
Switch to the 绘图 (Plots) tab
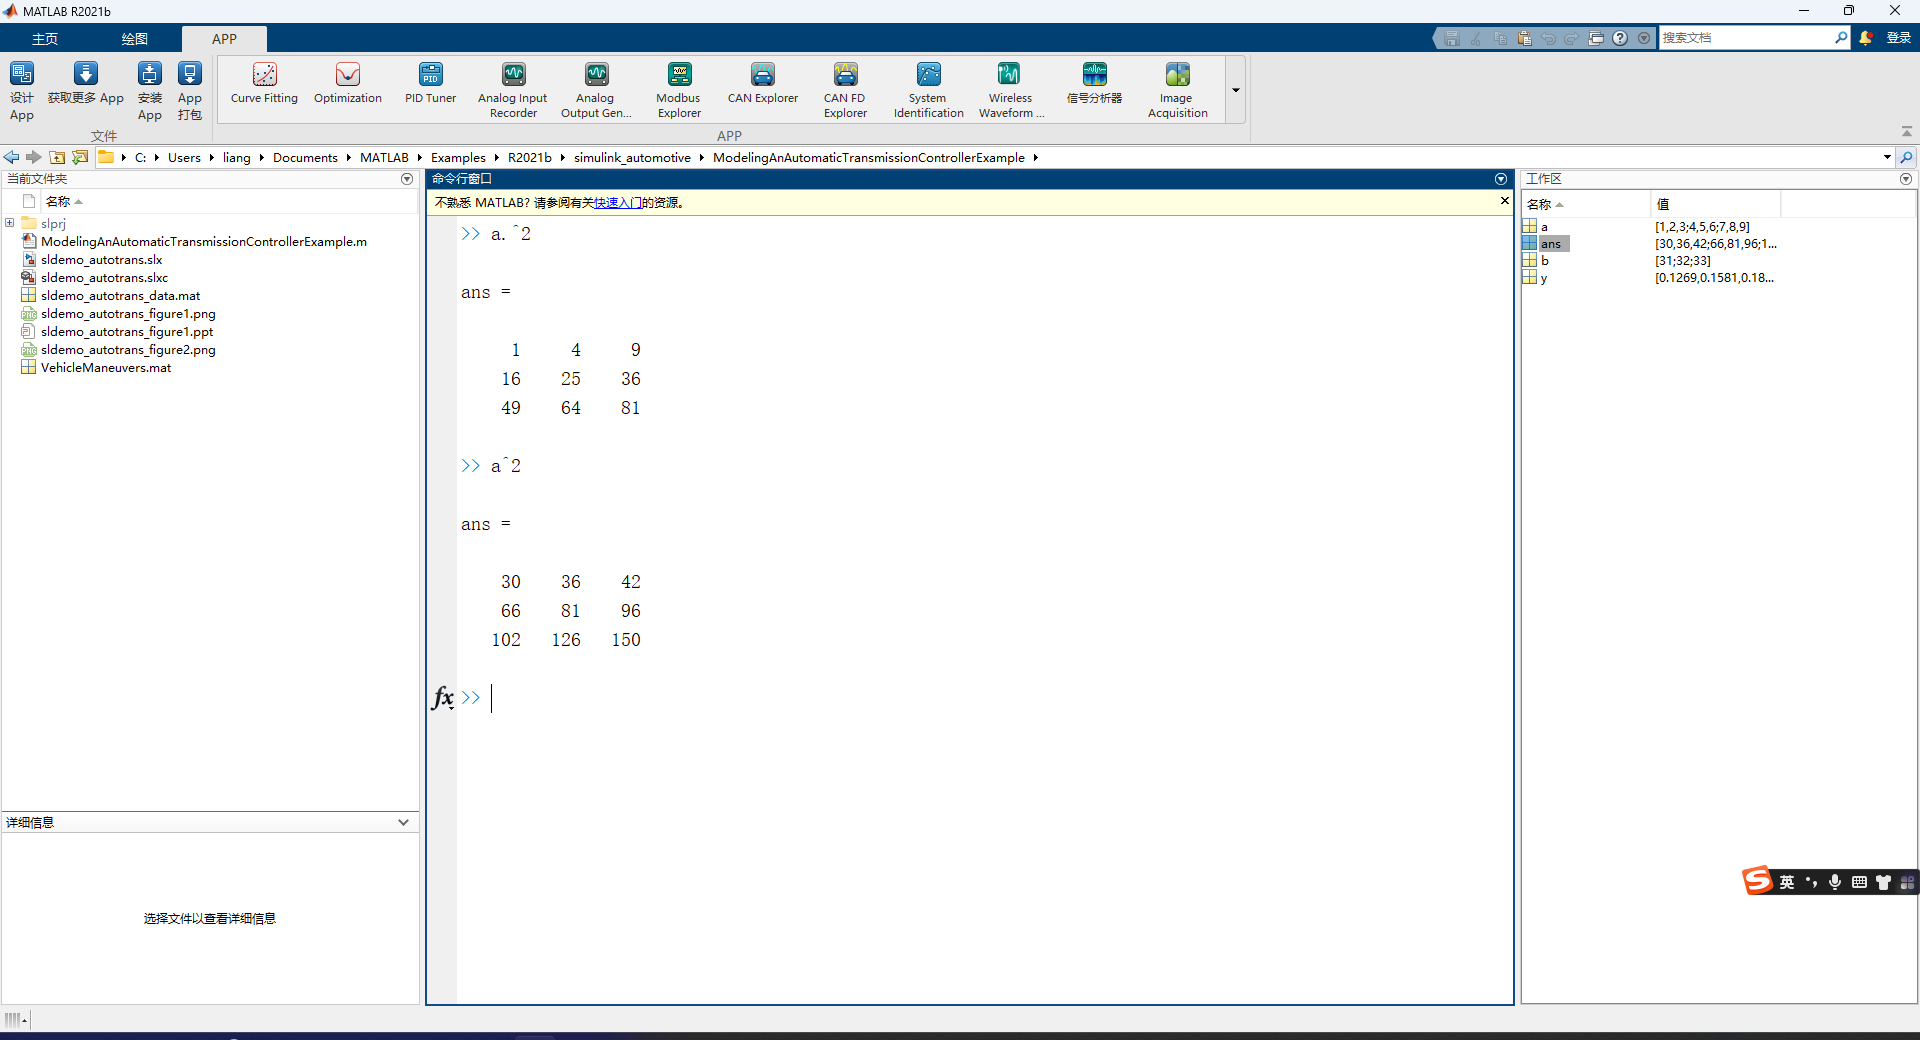click(x=135, y=39)
